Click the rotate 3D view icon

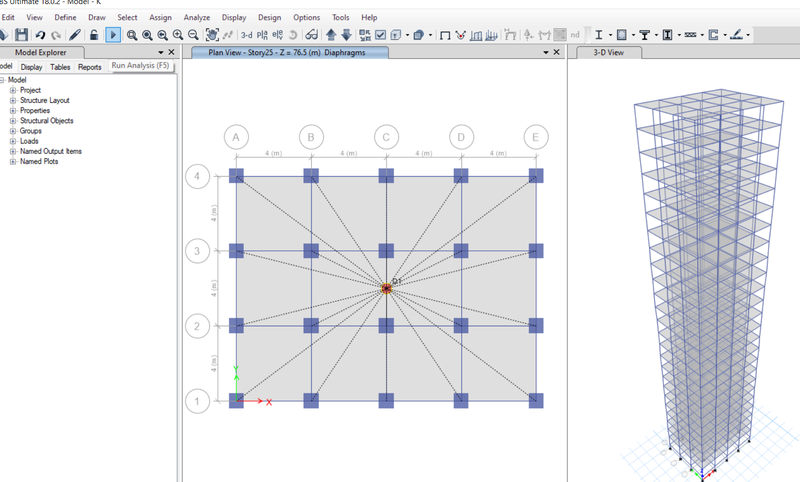(x=293, y=35)
